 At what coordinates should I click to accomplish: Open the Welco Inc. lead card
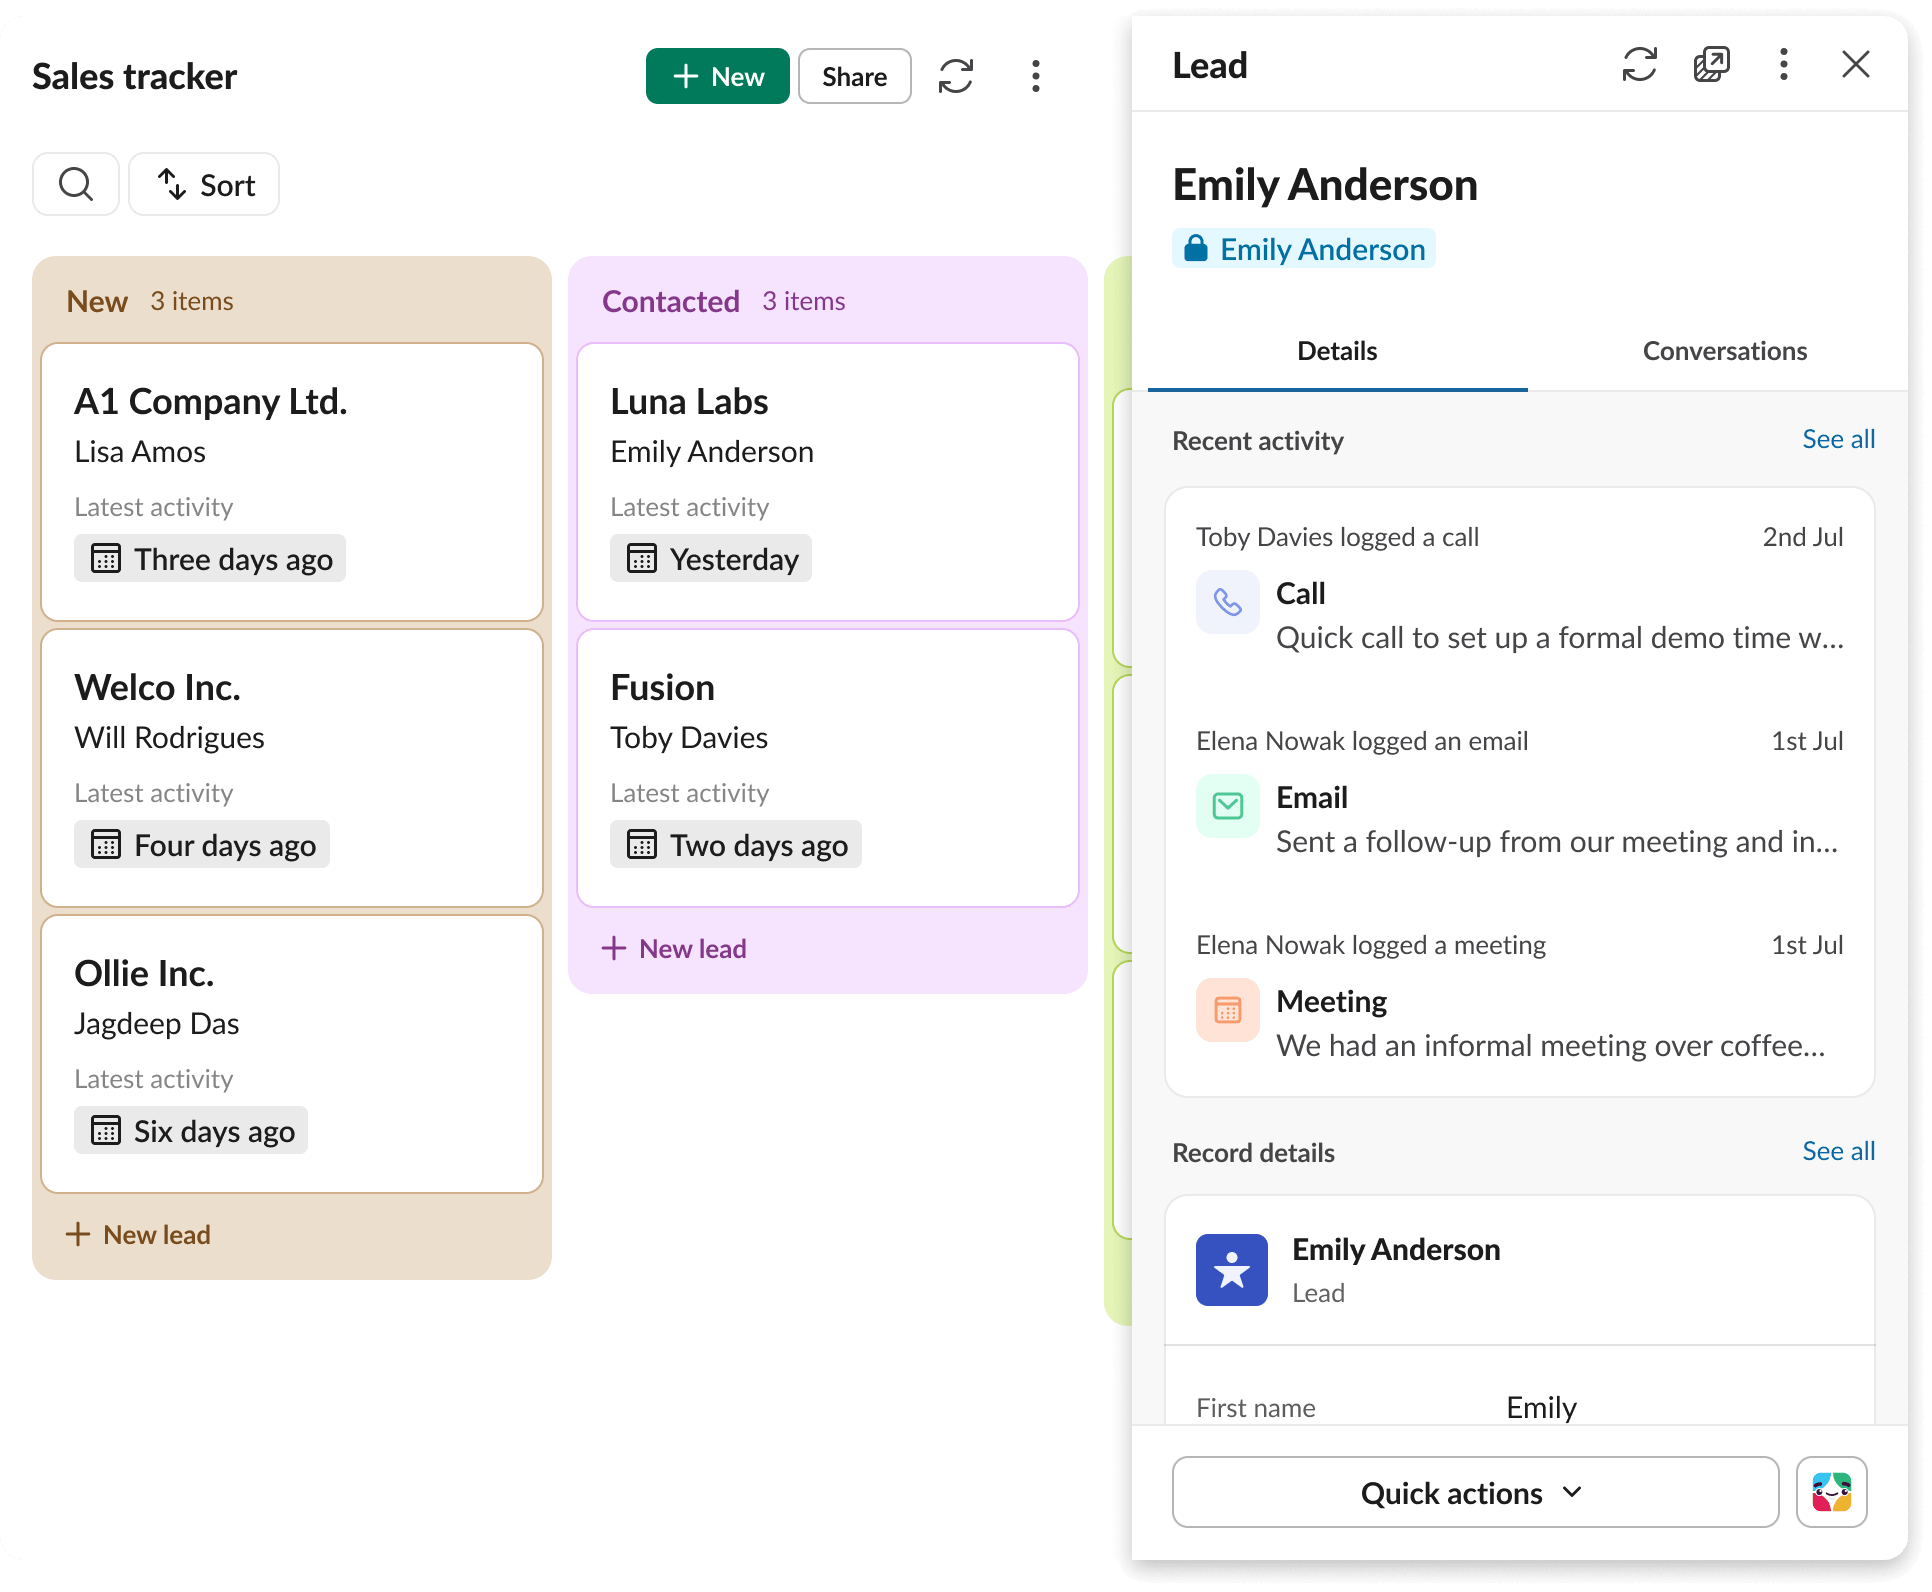(292, 768)
